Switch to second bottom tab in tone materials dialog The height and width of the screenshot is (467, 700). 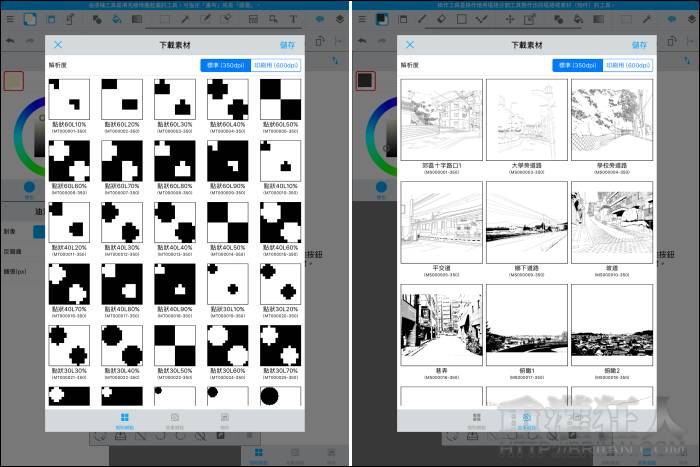pos(175,421)
